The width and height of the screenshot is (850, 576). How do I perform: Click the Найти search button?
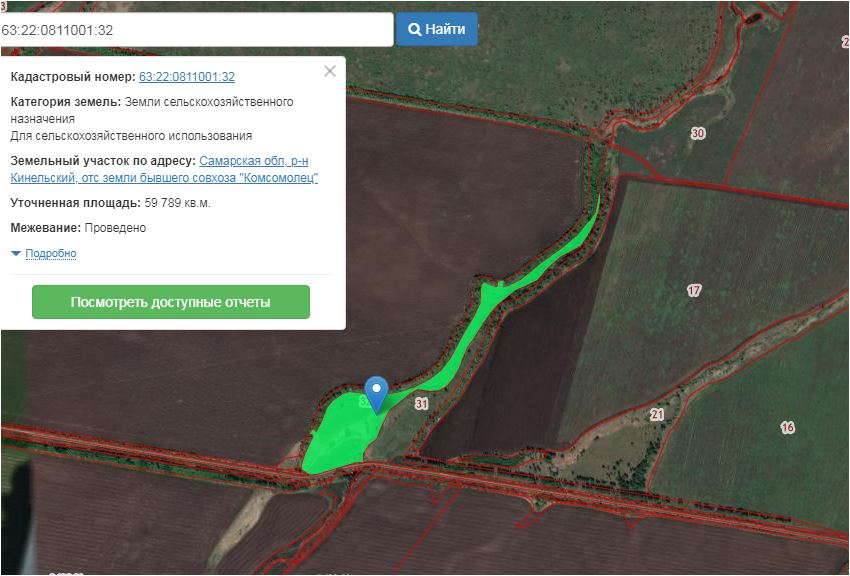pos(436,29)
